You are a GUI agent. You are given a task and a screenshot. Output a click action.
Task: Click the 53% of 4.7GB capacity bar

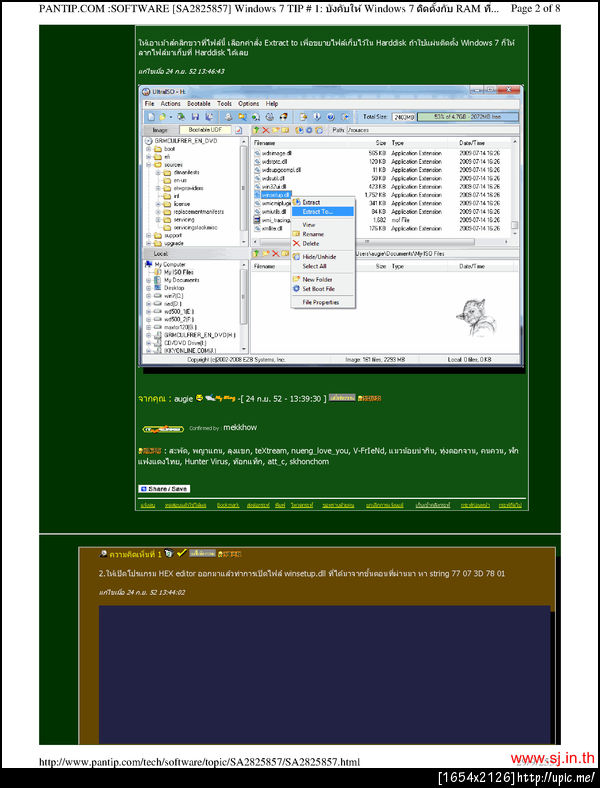point(468,117)
